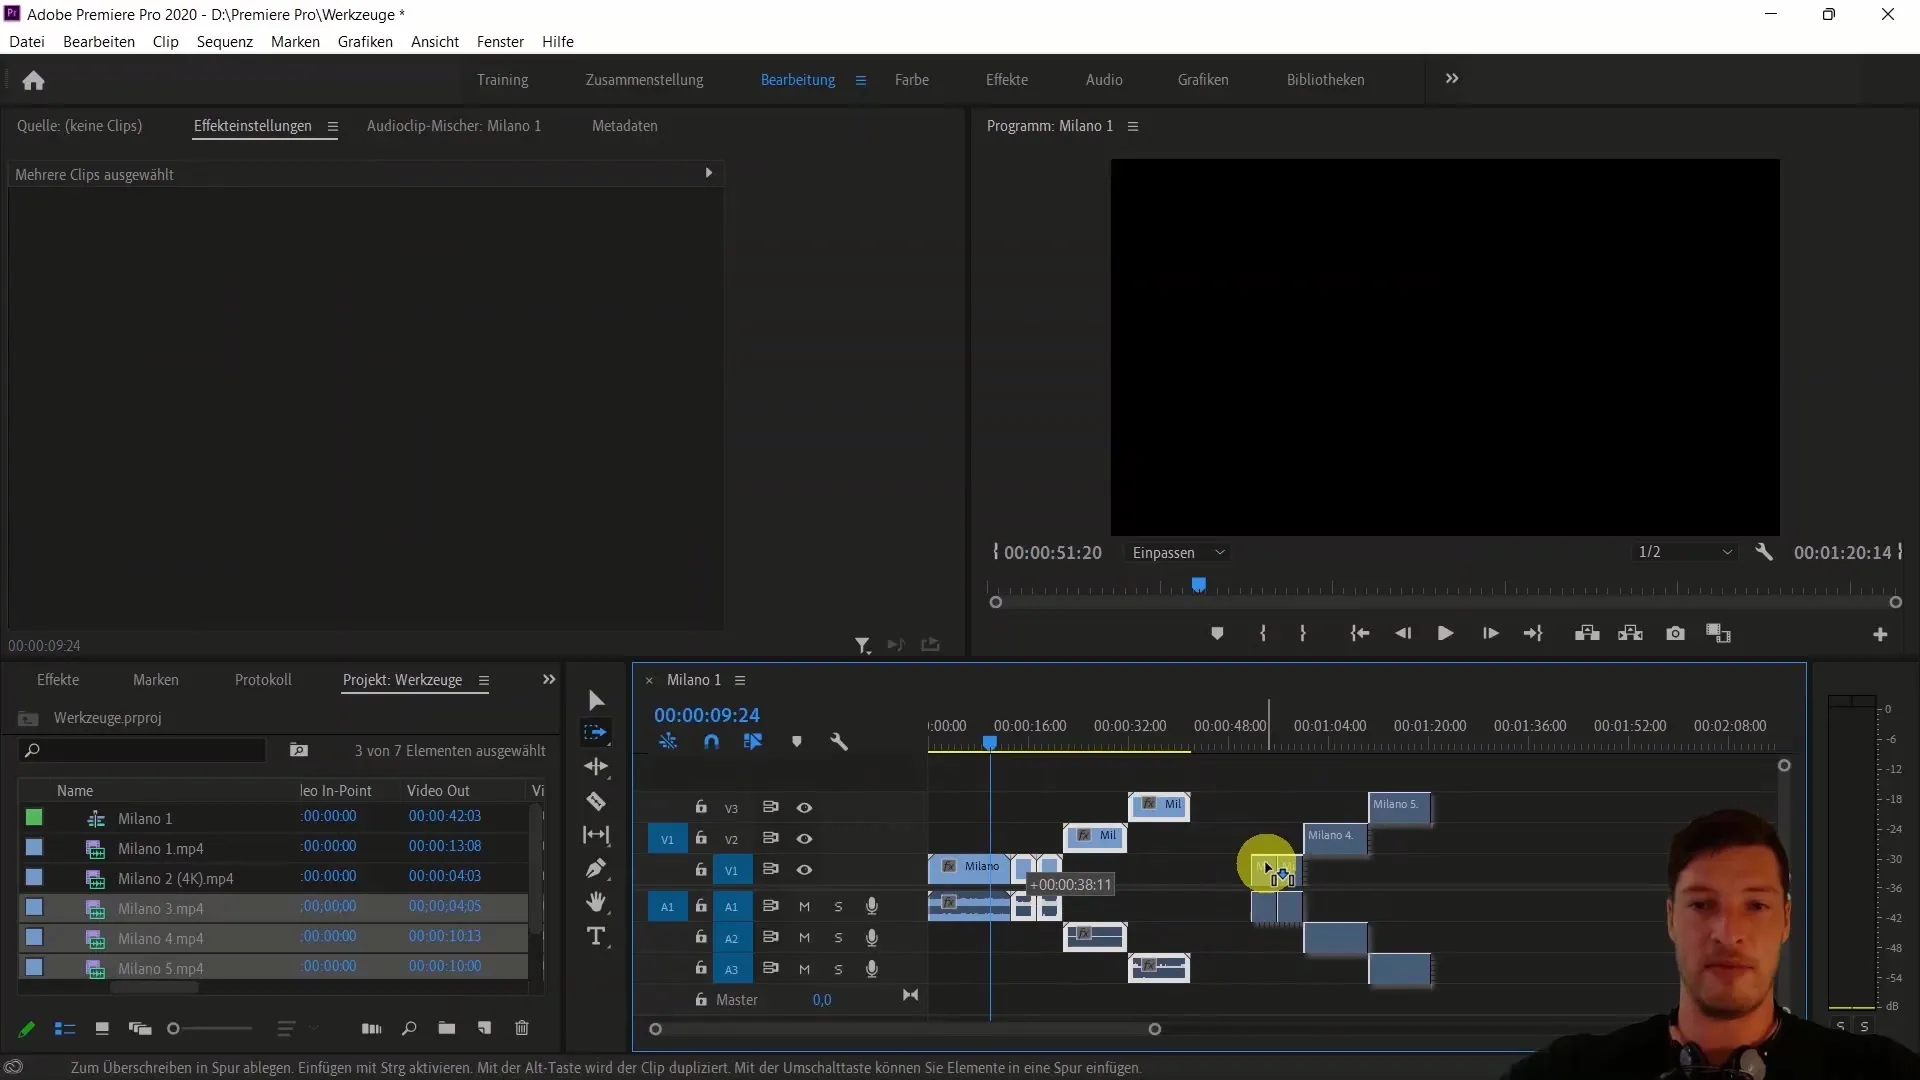Image resolution: width=1920 pixels, height=1080 pixels.
Task: Delete selected project items with trash icon
Action: 522,1028
